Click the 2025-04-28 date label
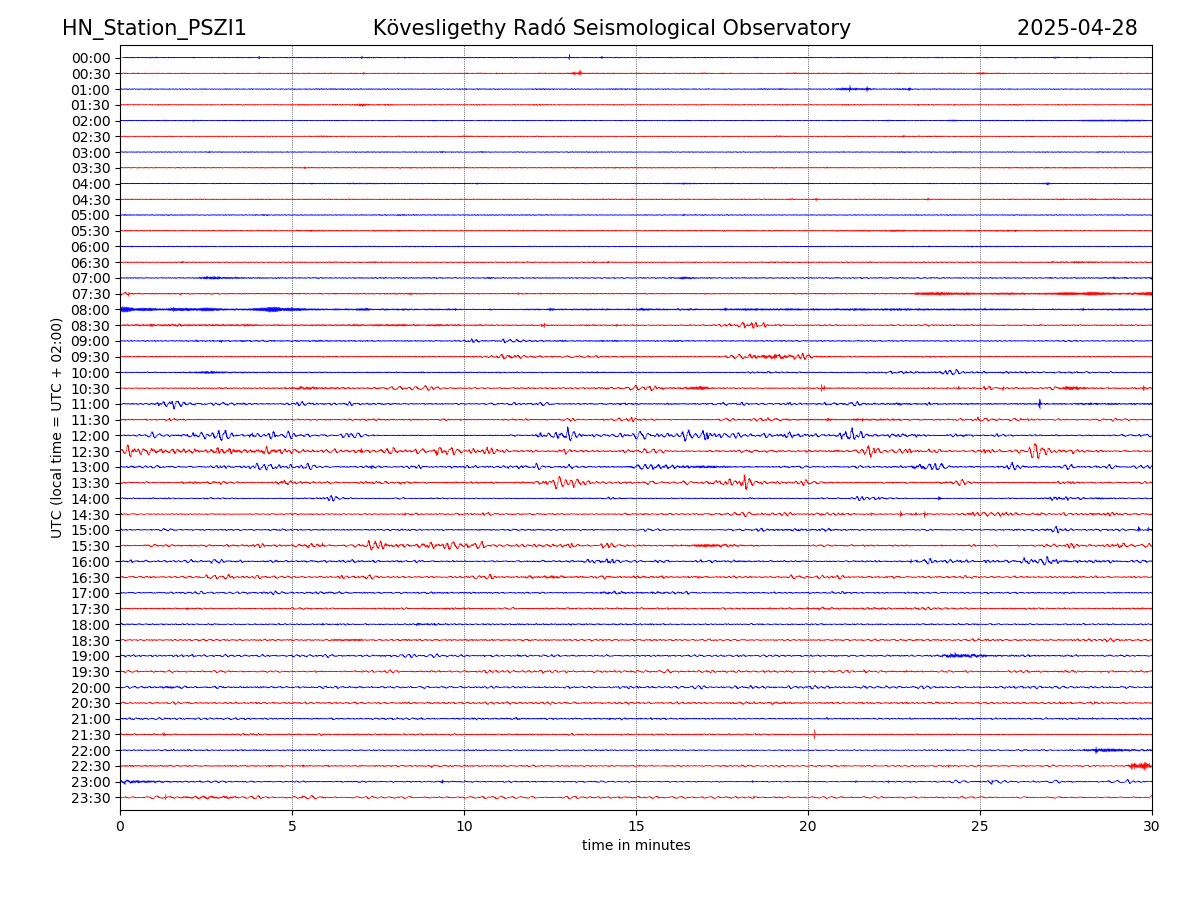 (x=1077, y=28)
